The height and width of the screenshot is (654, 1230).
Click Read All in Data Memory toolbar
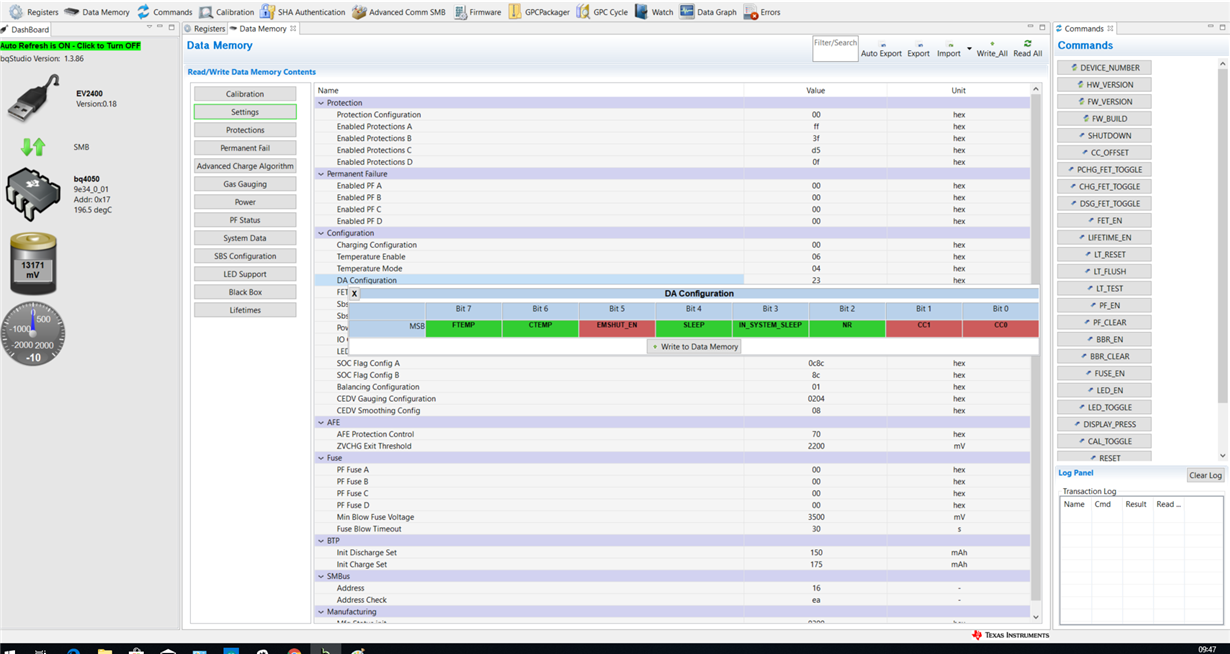coord(1027,49)
